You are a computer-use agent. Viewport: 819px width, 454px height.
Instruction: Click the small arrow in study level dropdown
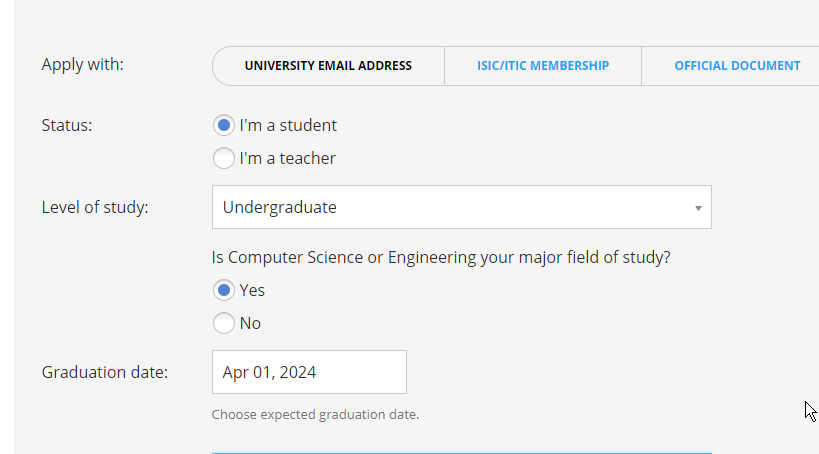(698, 208)
